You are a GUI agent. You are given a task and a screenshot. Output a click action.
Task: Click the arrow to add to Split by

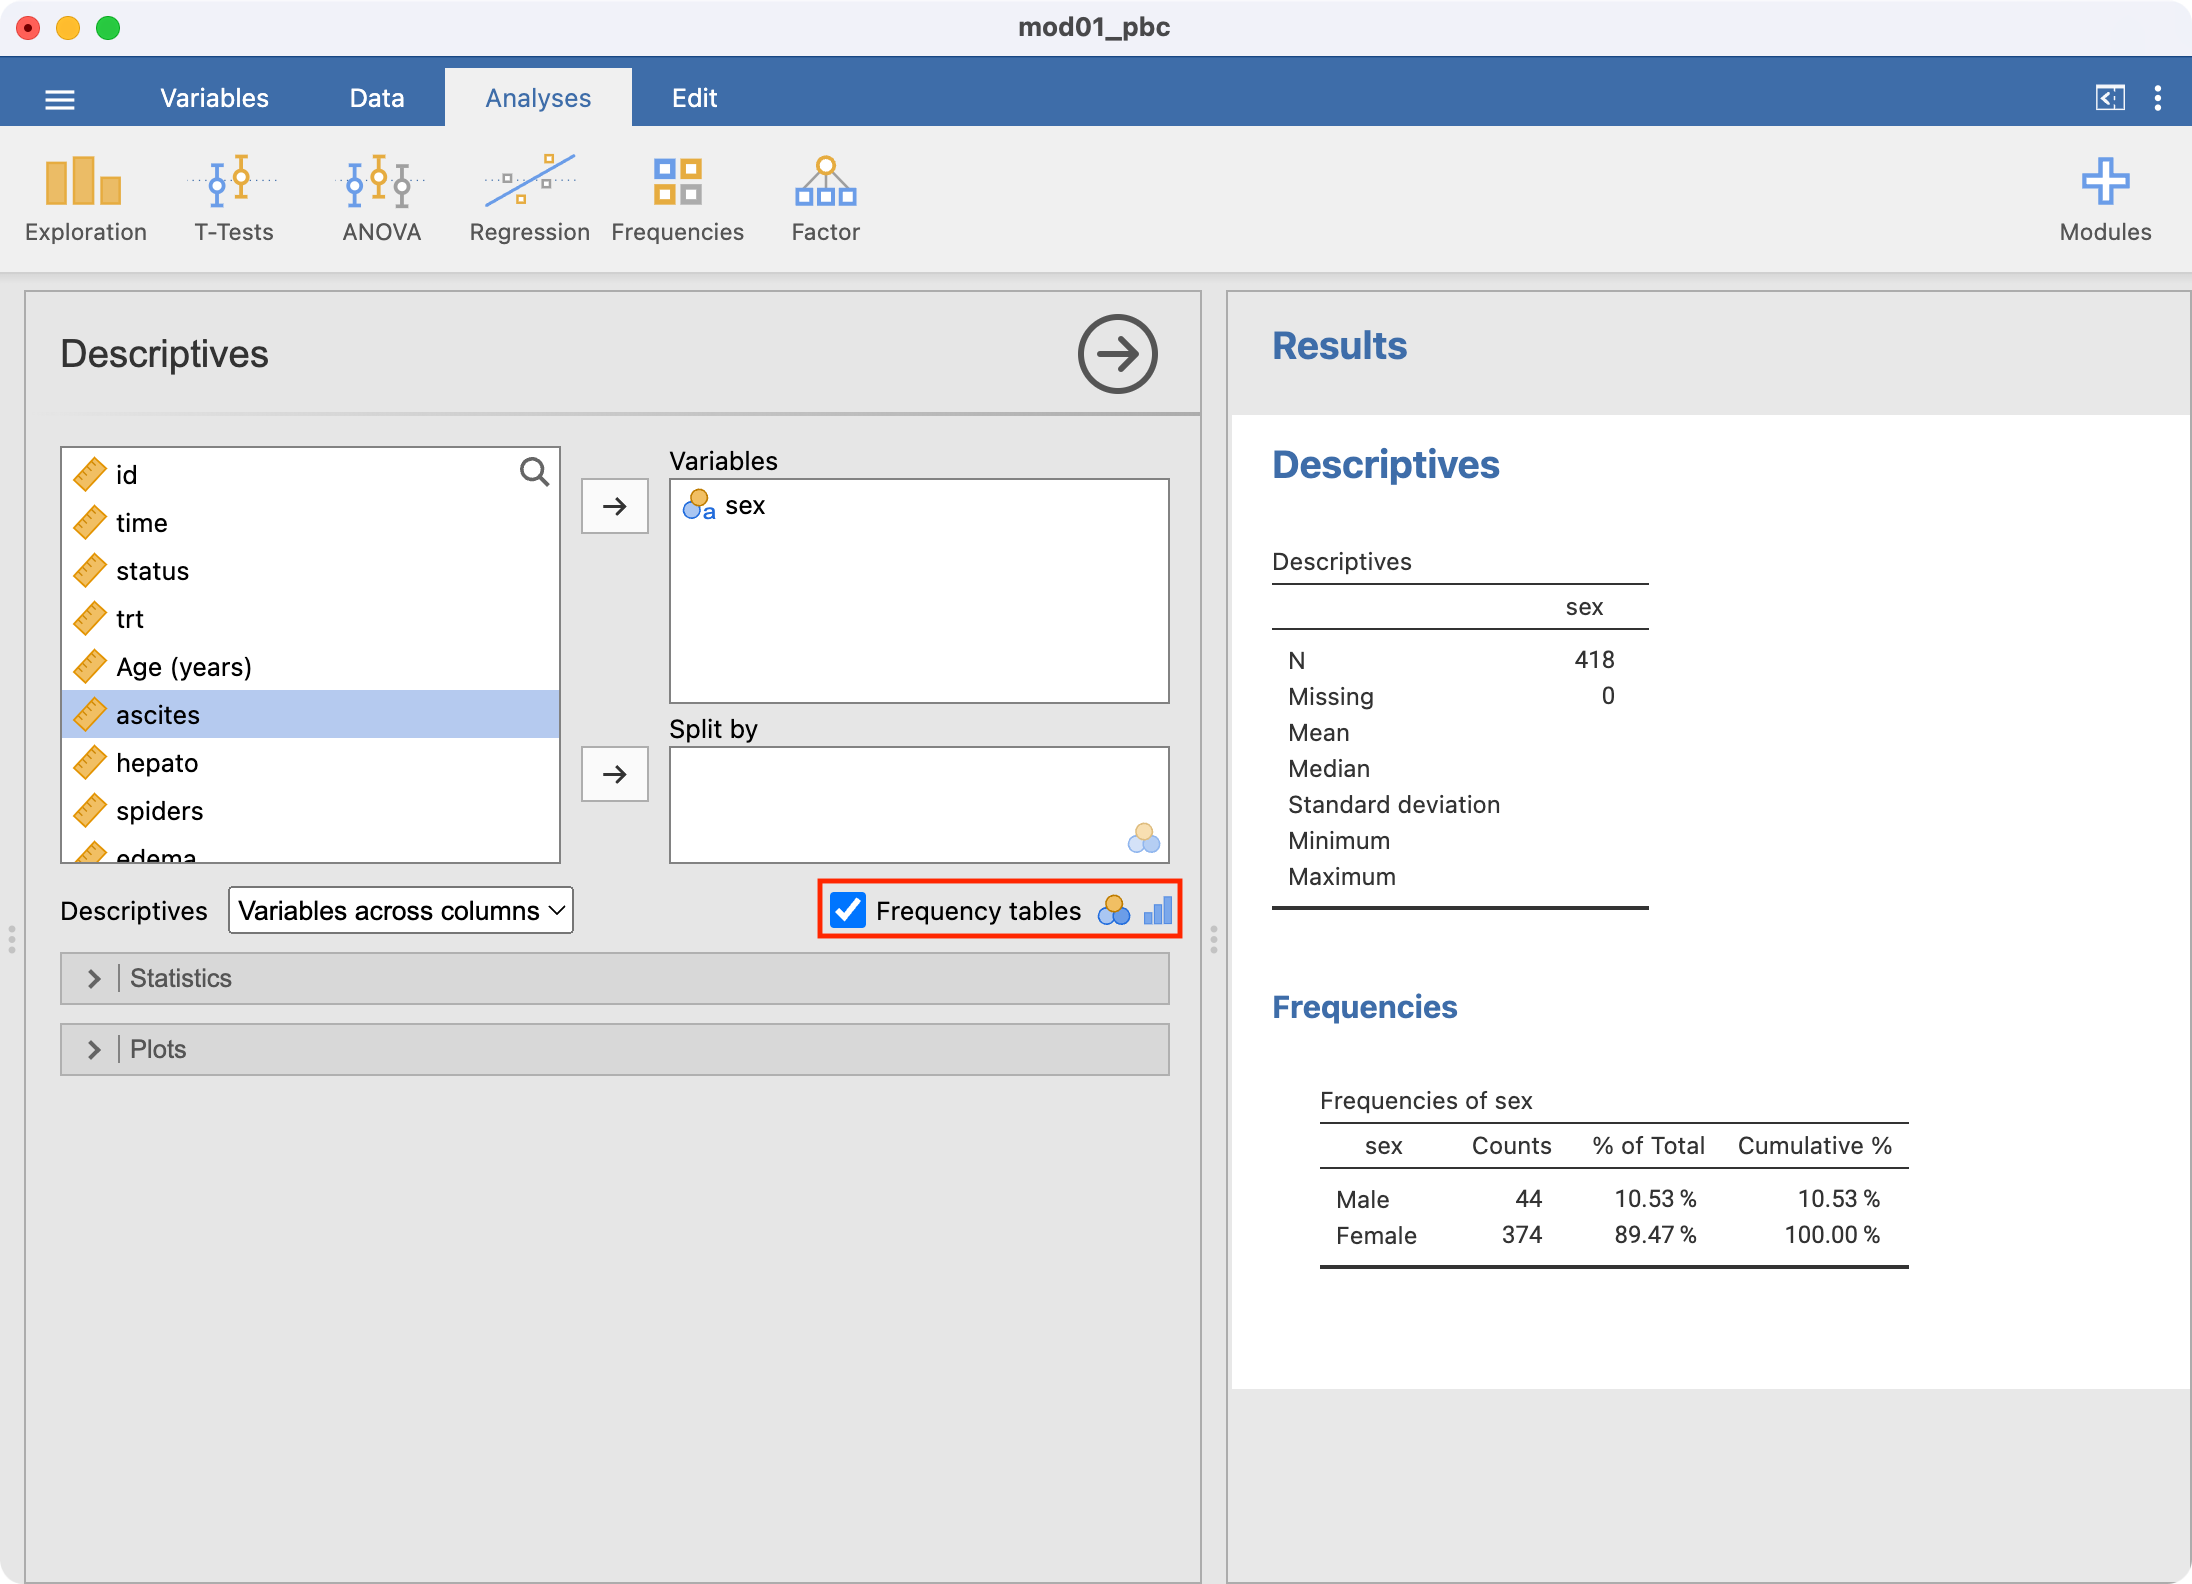pyautogui.click(x=614, y=774)
